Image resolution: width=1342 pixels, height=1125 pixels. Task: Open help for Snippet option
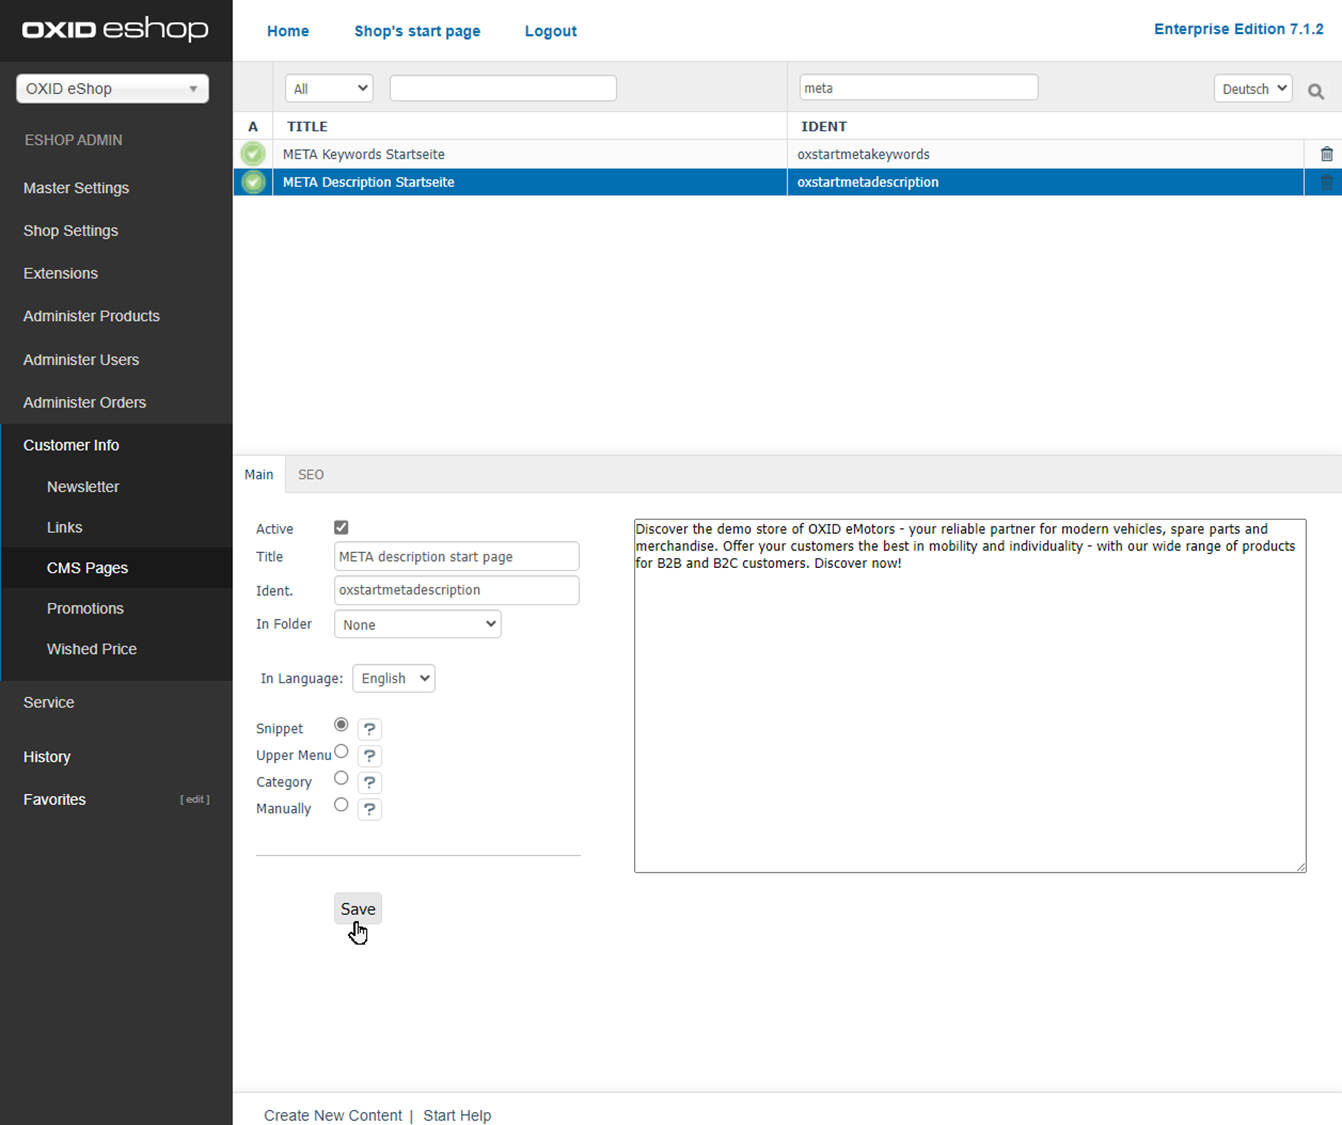[x=369, y=729]
